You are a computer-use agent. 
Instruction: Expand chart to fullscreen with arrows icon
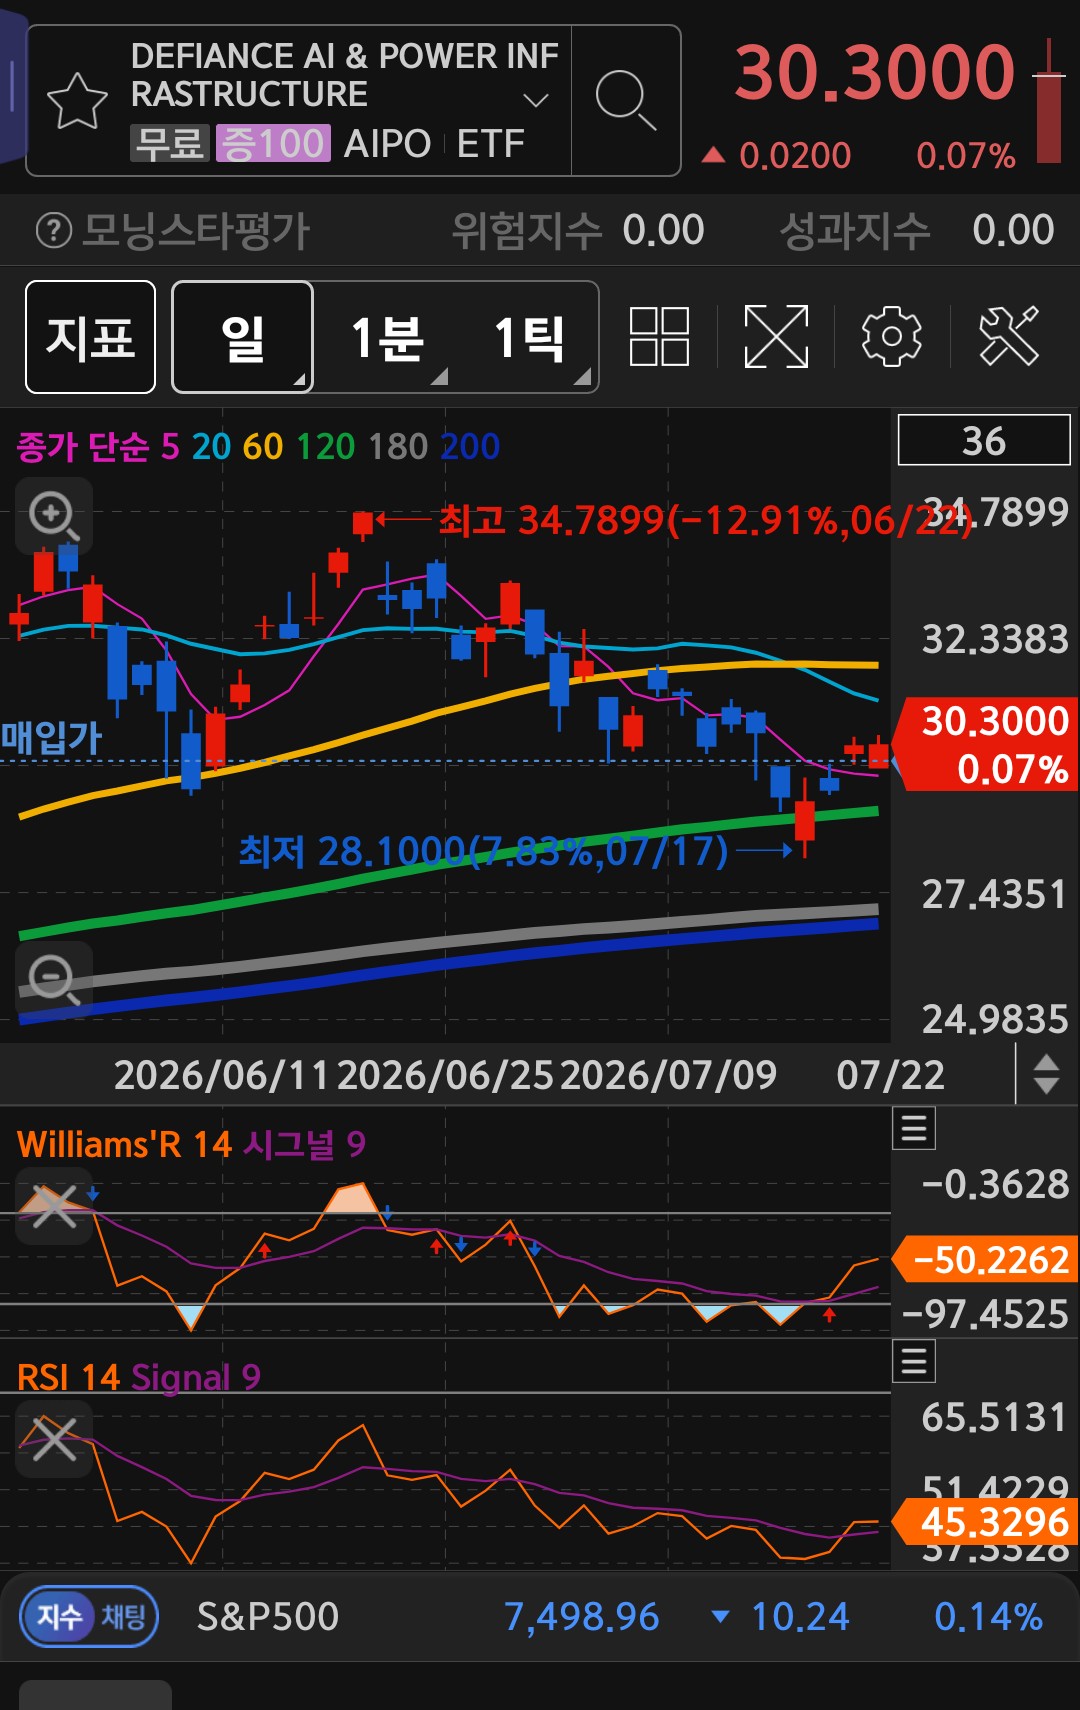[776, 337]
